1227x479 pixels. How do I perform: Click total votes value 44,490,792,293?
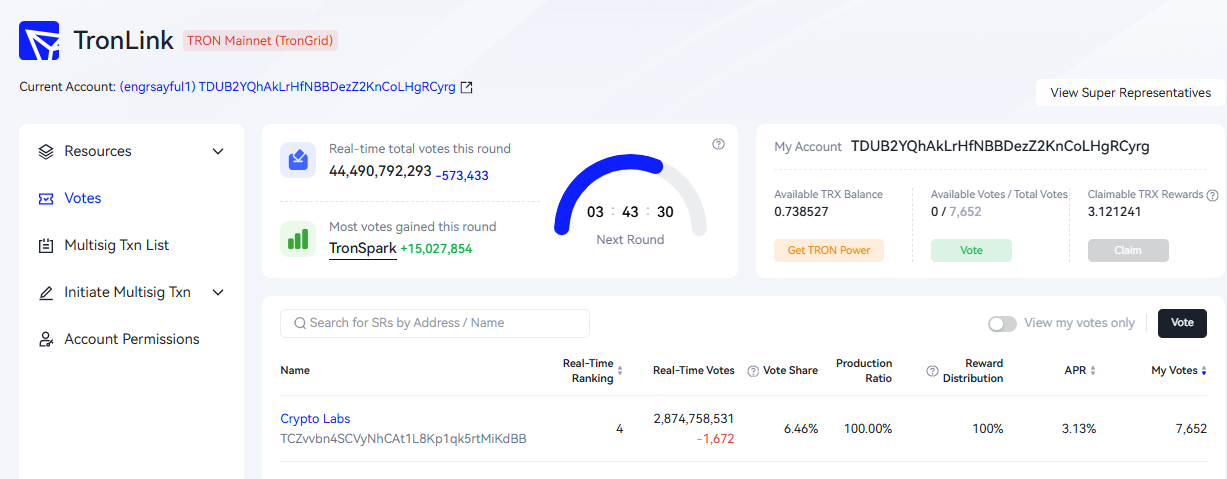[x=380, y=171]
